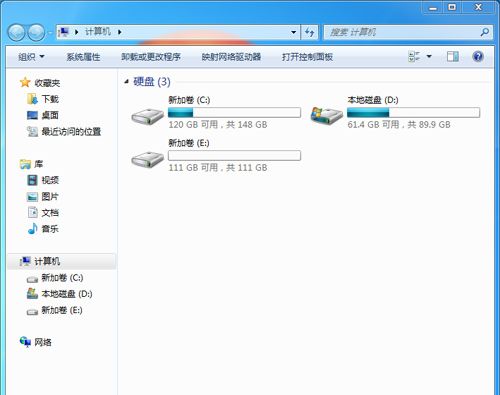Click the search magnifier icon
Image resolution: width=500 pixels, height=395 pixels.
pyautogui.click(x=485, y=32)
